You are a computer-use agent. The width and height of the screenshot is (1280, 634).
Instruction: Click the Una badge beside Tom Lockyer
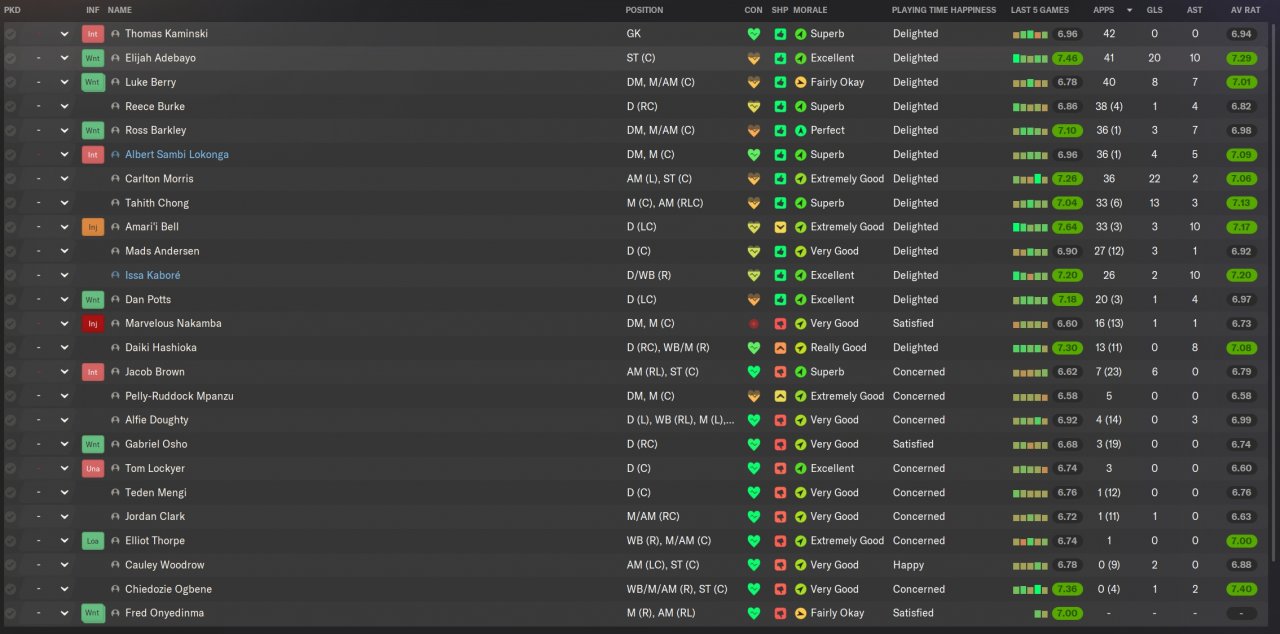click(x=93, y=469)
